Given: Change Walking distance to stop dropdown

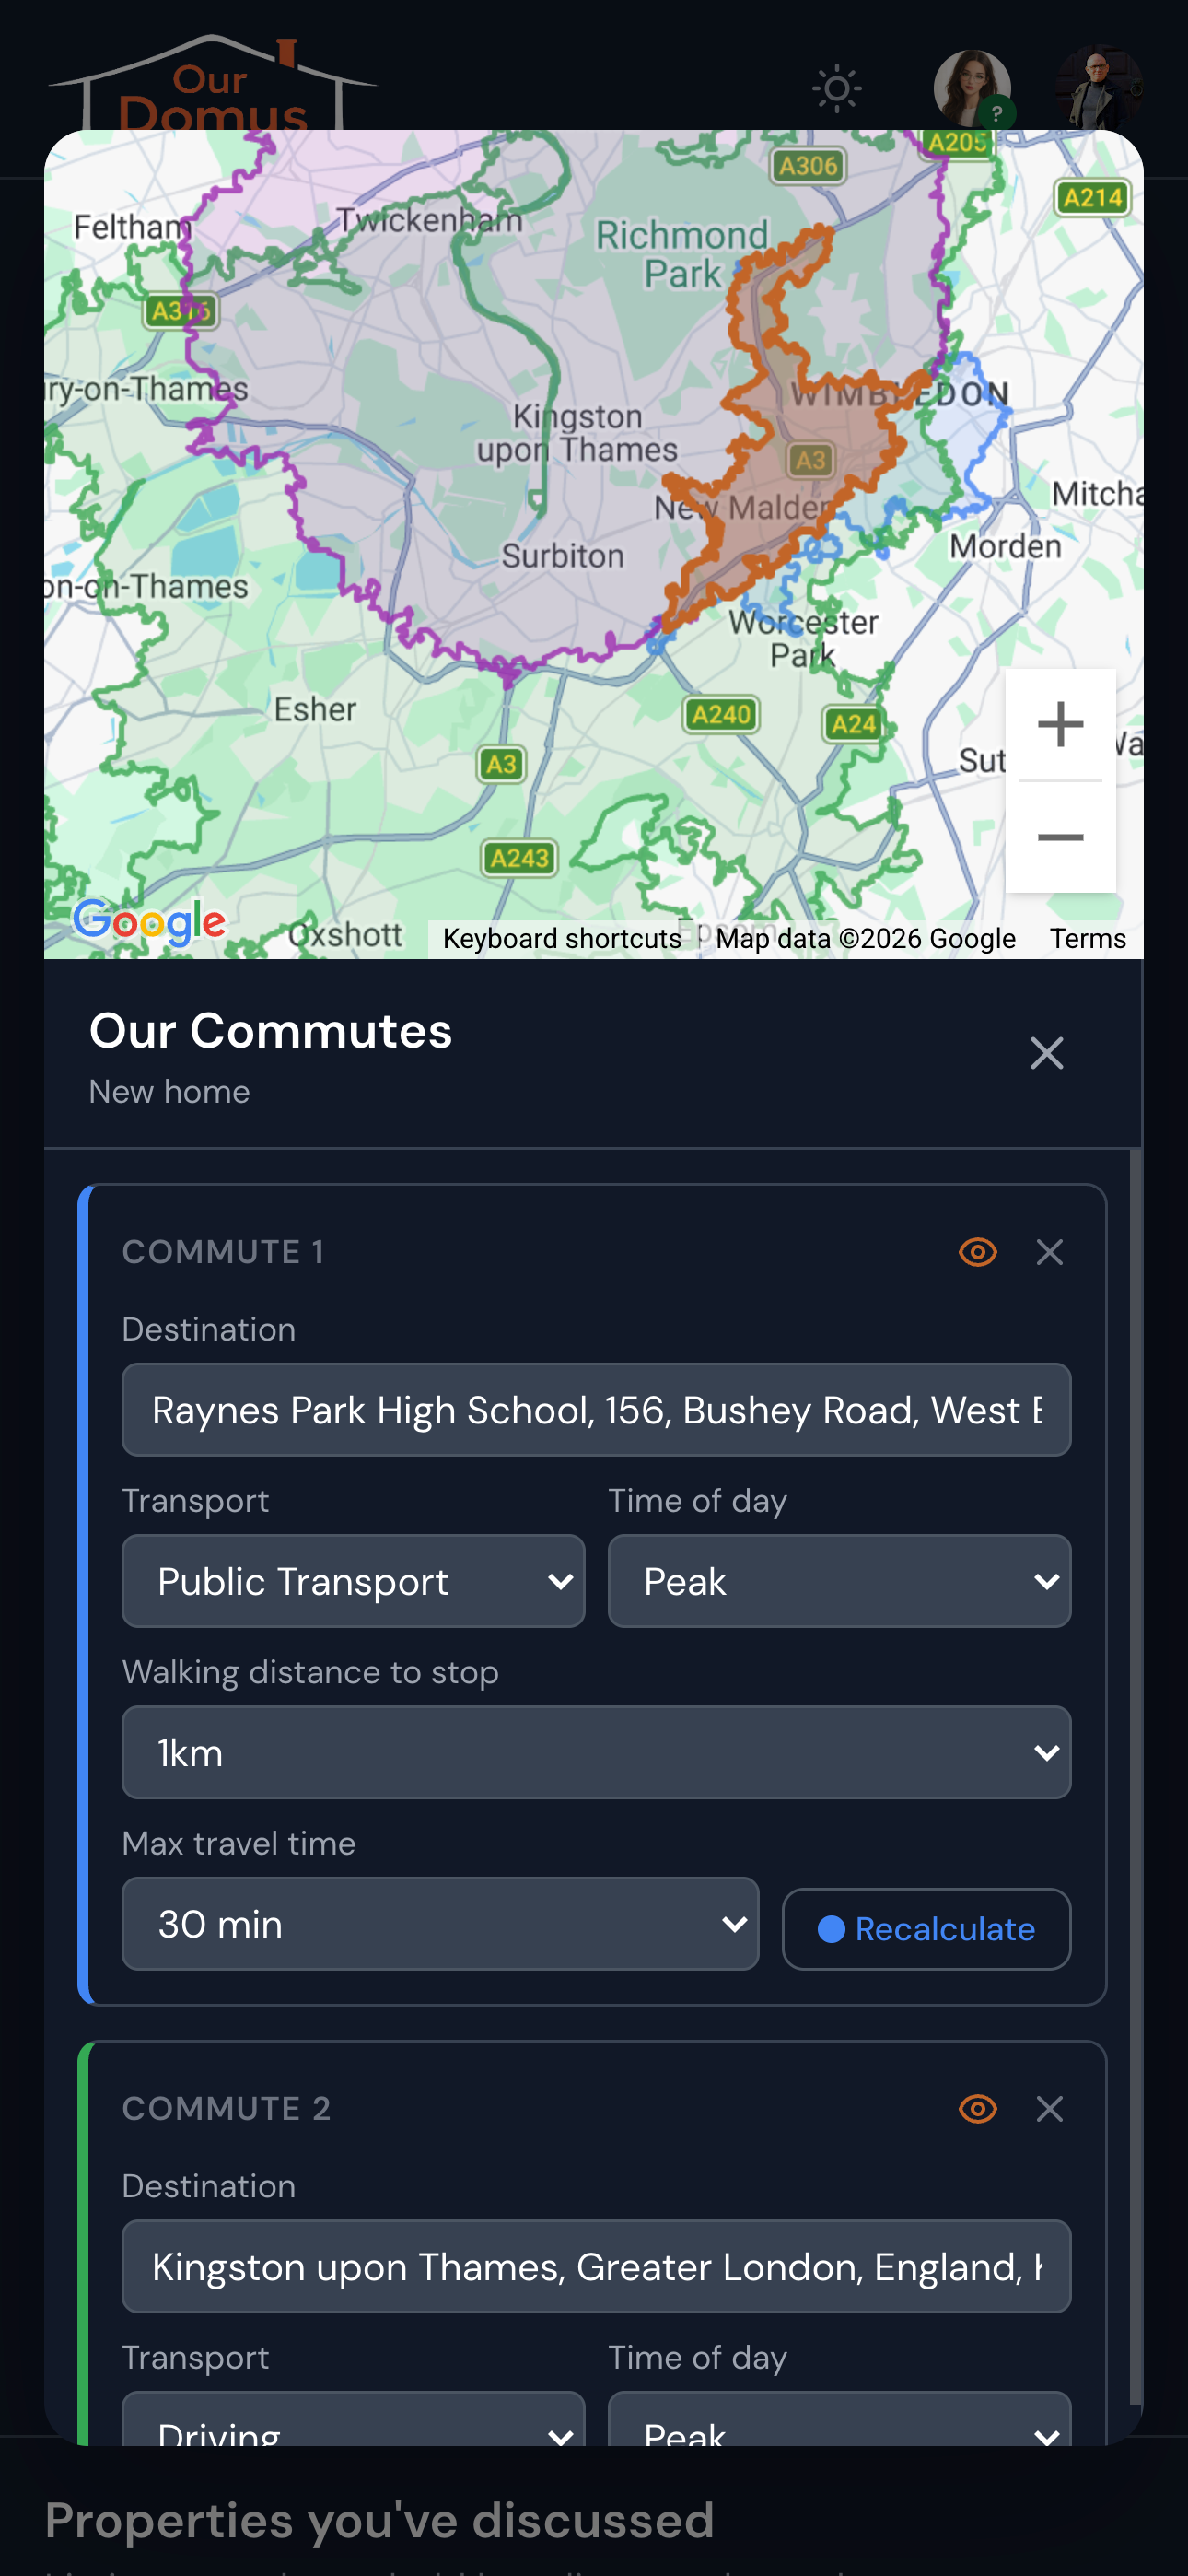Looking at the screenshot, I should click(x=596, y=1752).
